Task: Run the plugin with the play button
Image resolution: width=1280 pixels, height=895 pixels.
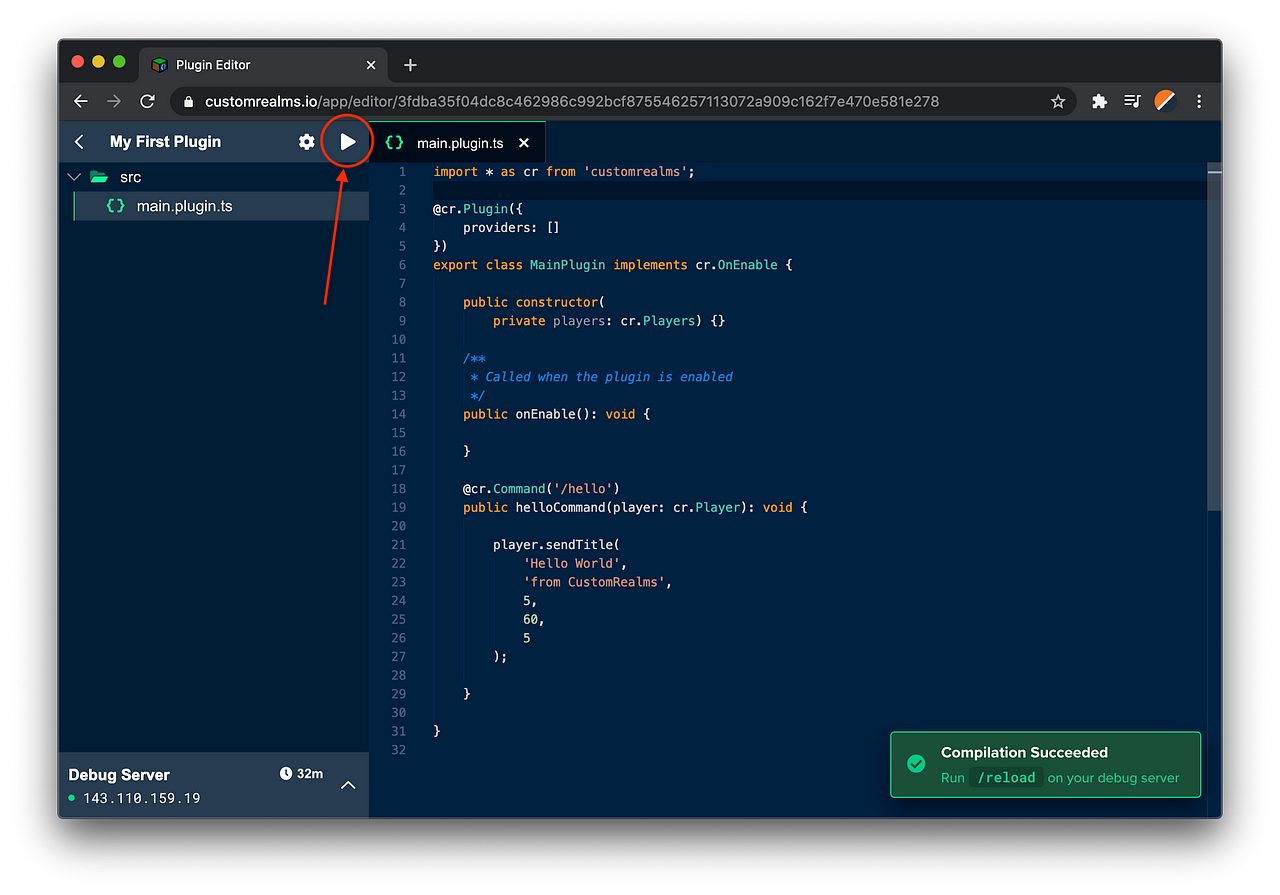Action: 347,142
